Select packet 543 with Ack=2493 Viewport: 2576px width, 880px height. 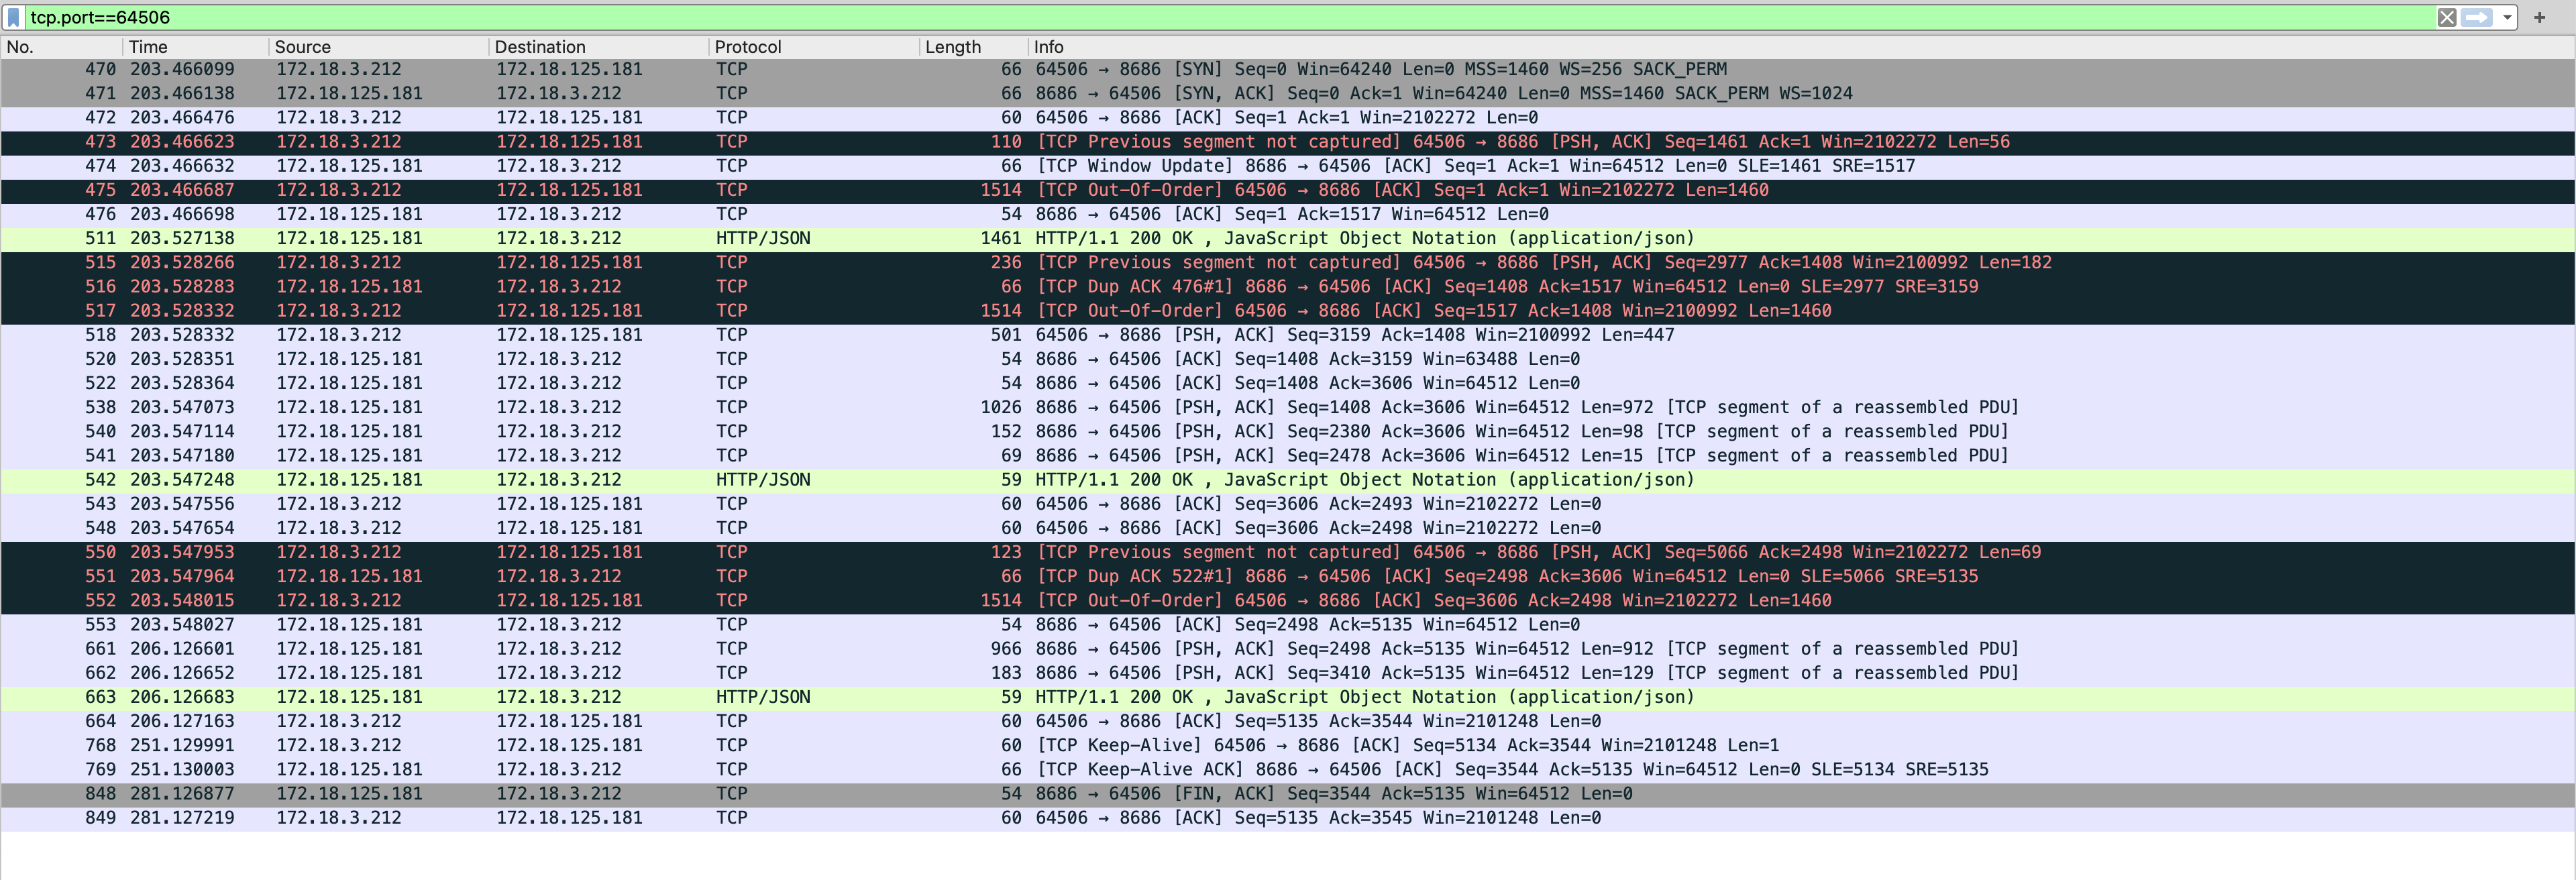(x=1288, y=504)
